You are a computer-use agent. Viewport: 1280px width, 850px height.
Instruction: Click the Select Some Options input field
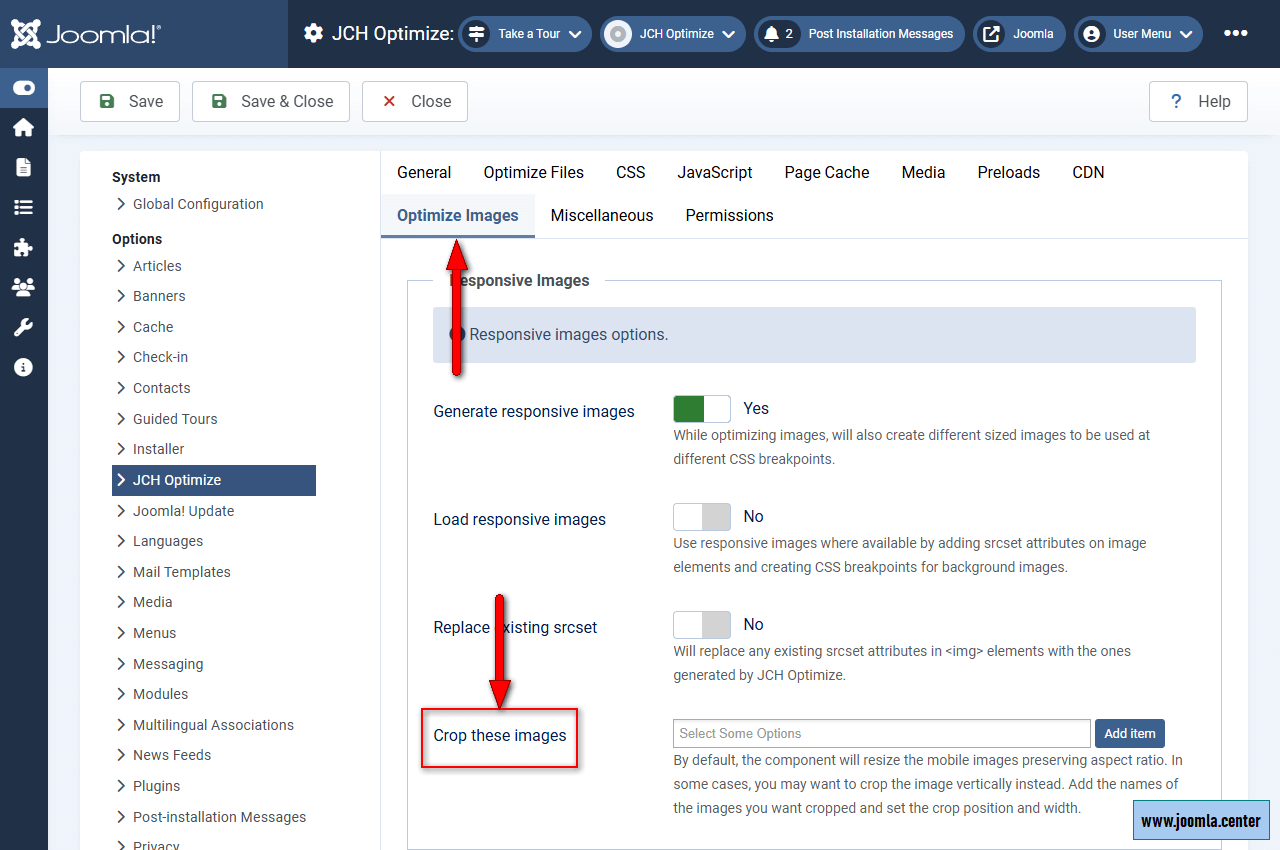[881, 734]
